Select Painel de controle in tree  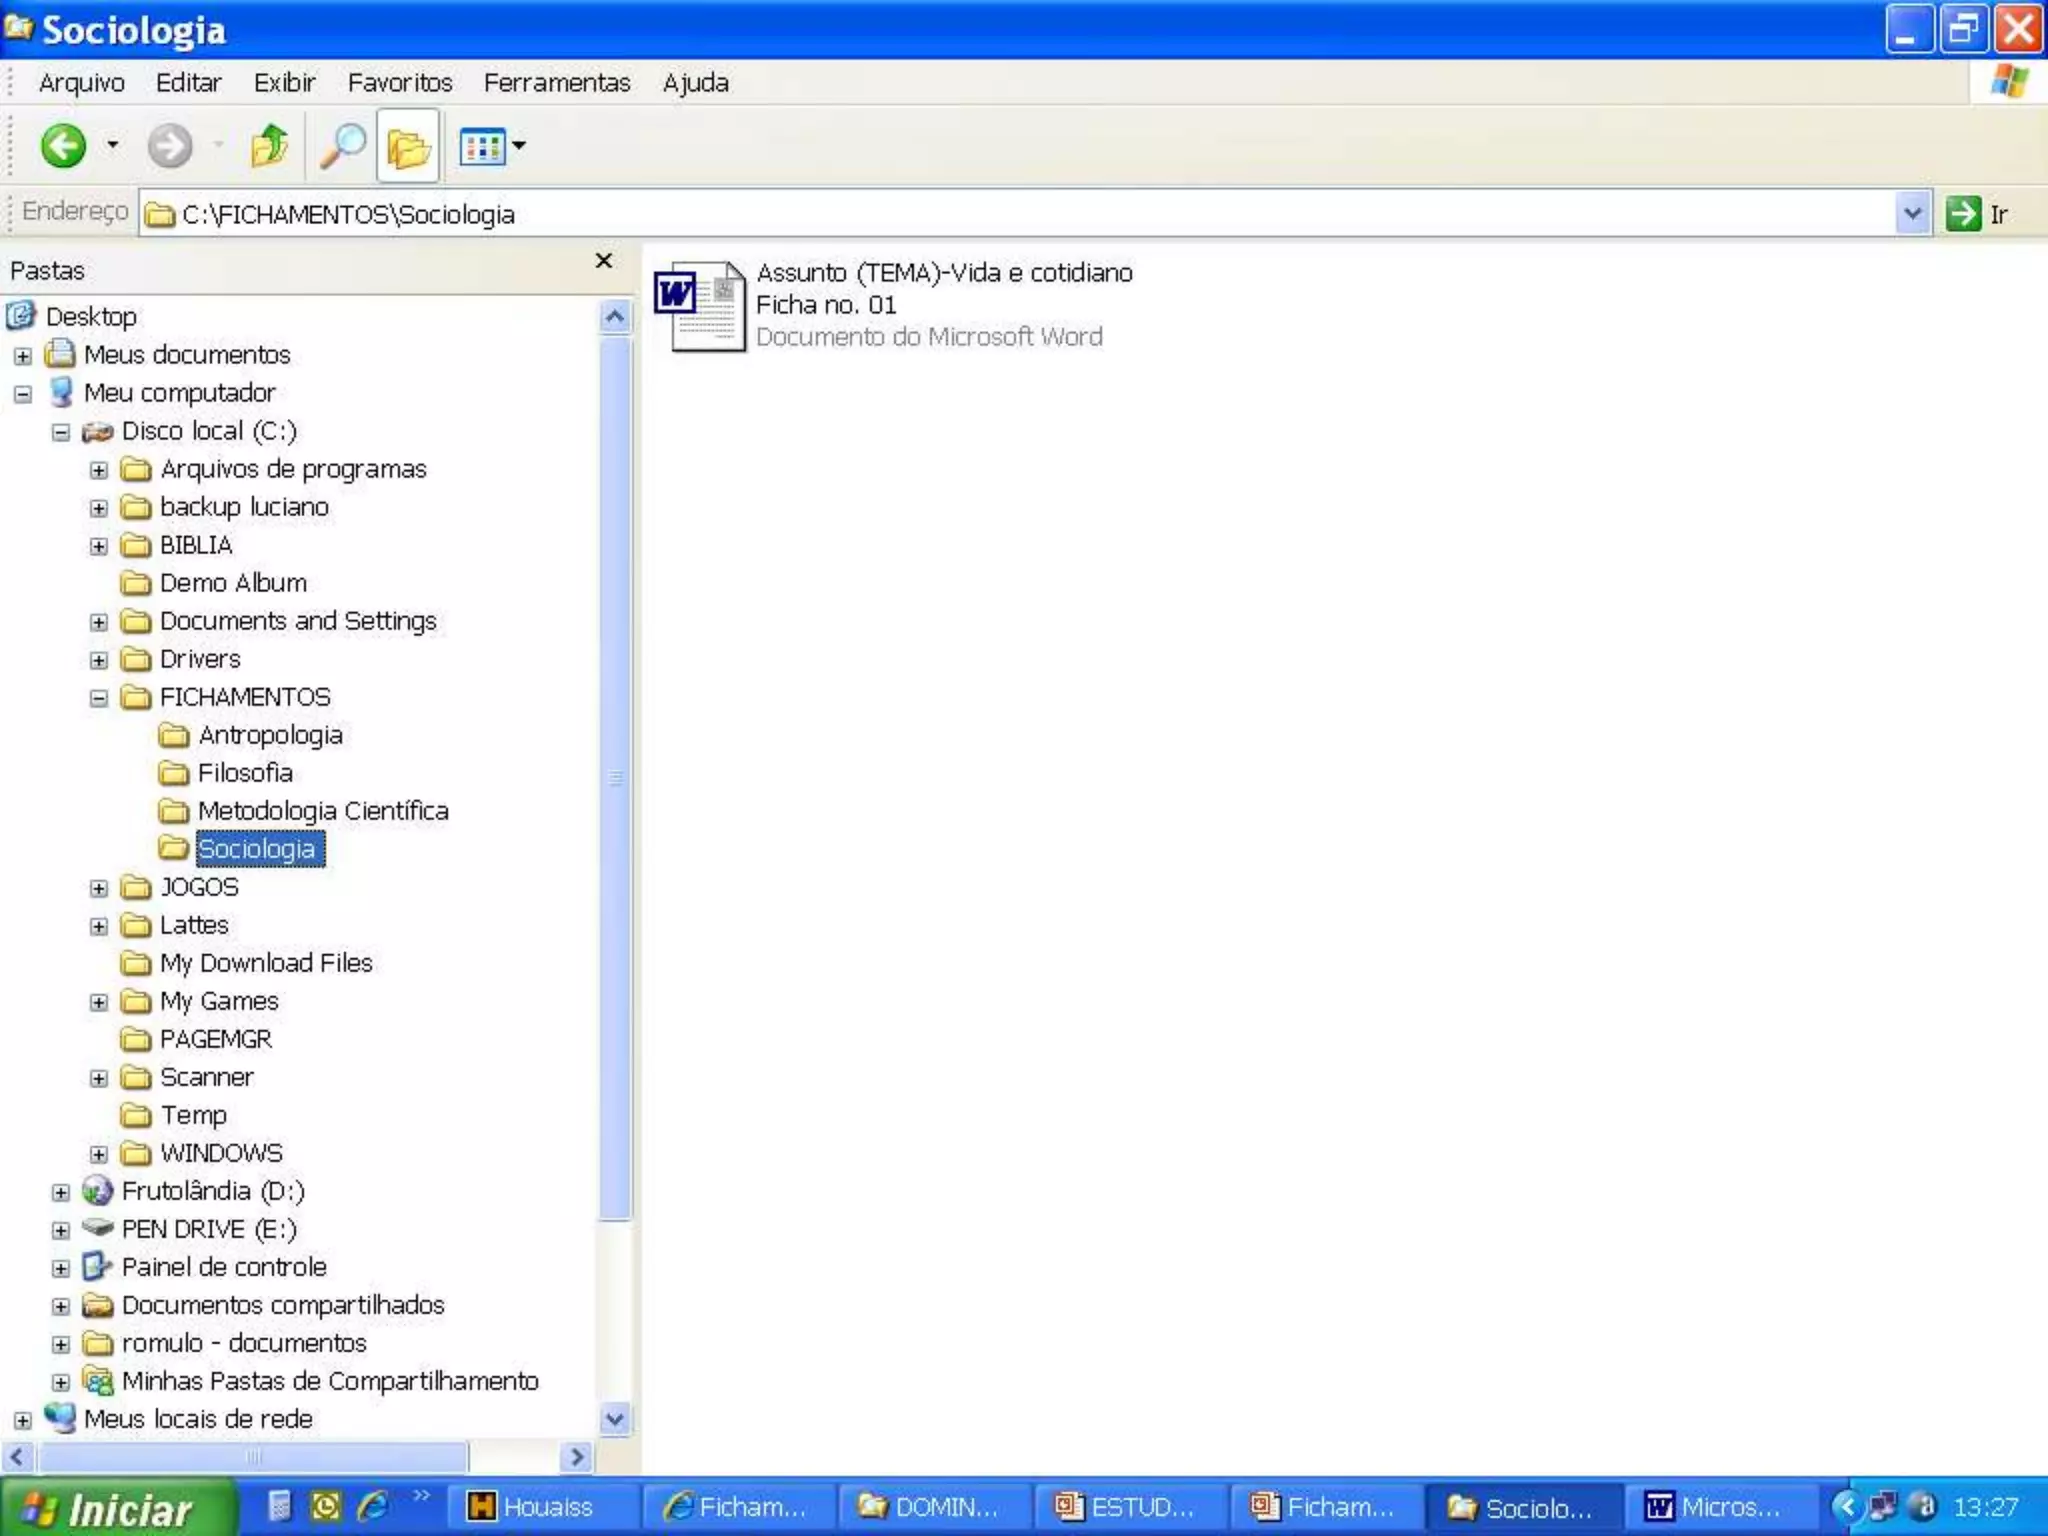pyautogui.click(x=223, y=1268)
